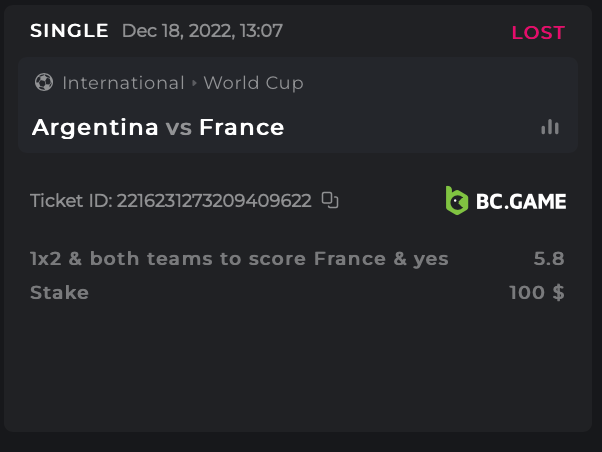Click the breadcrumb arrow between International and World Cup
Screen dimensions: 602x452
click(194, 83)
